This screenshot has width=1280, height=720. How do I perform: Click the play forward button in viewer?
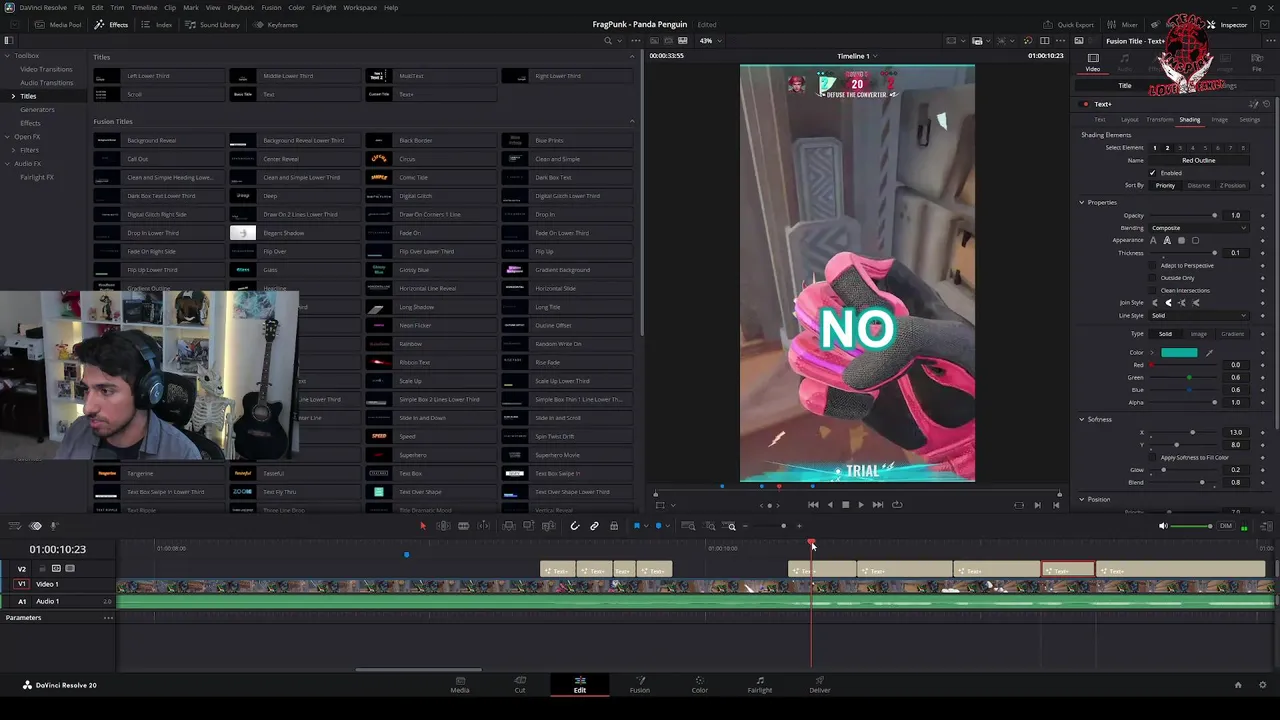click(x=861, y=505)
